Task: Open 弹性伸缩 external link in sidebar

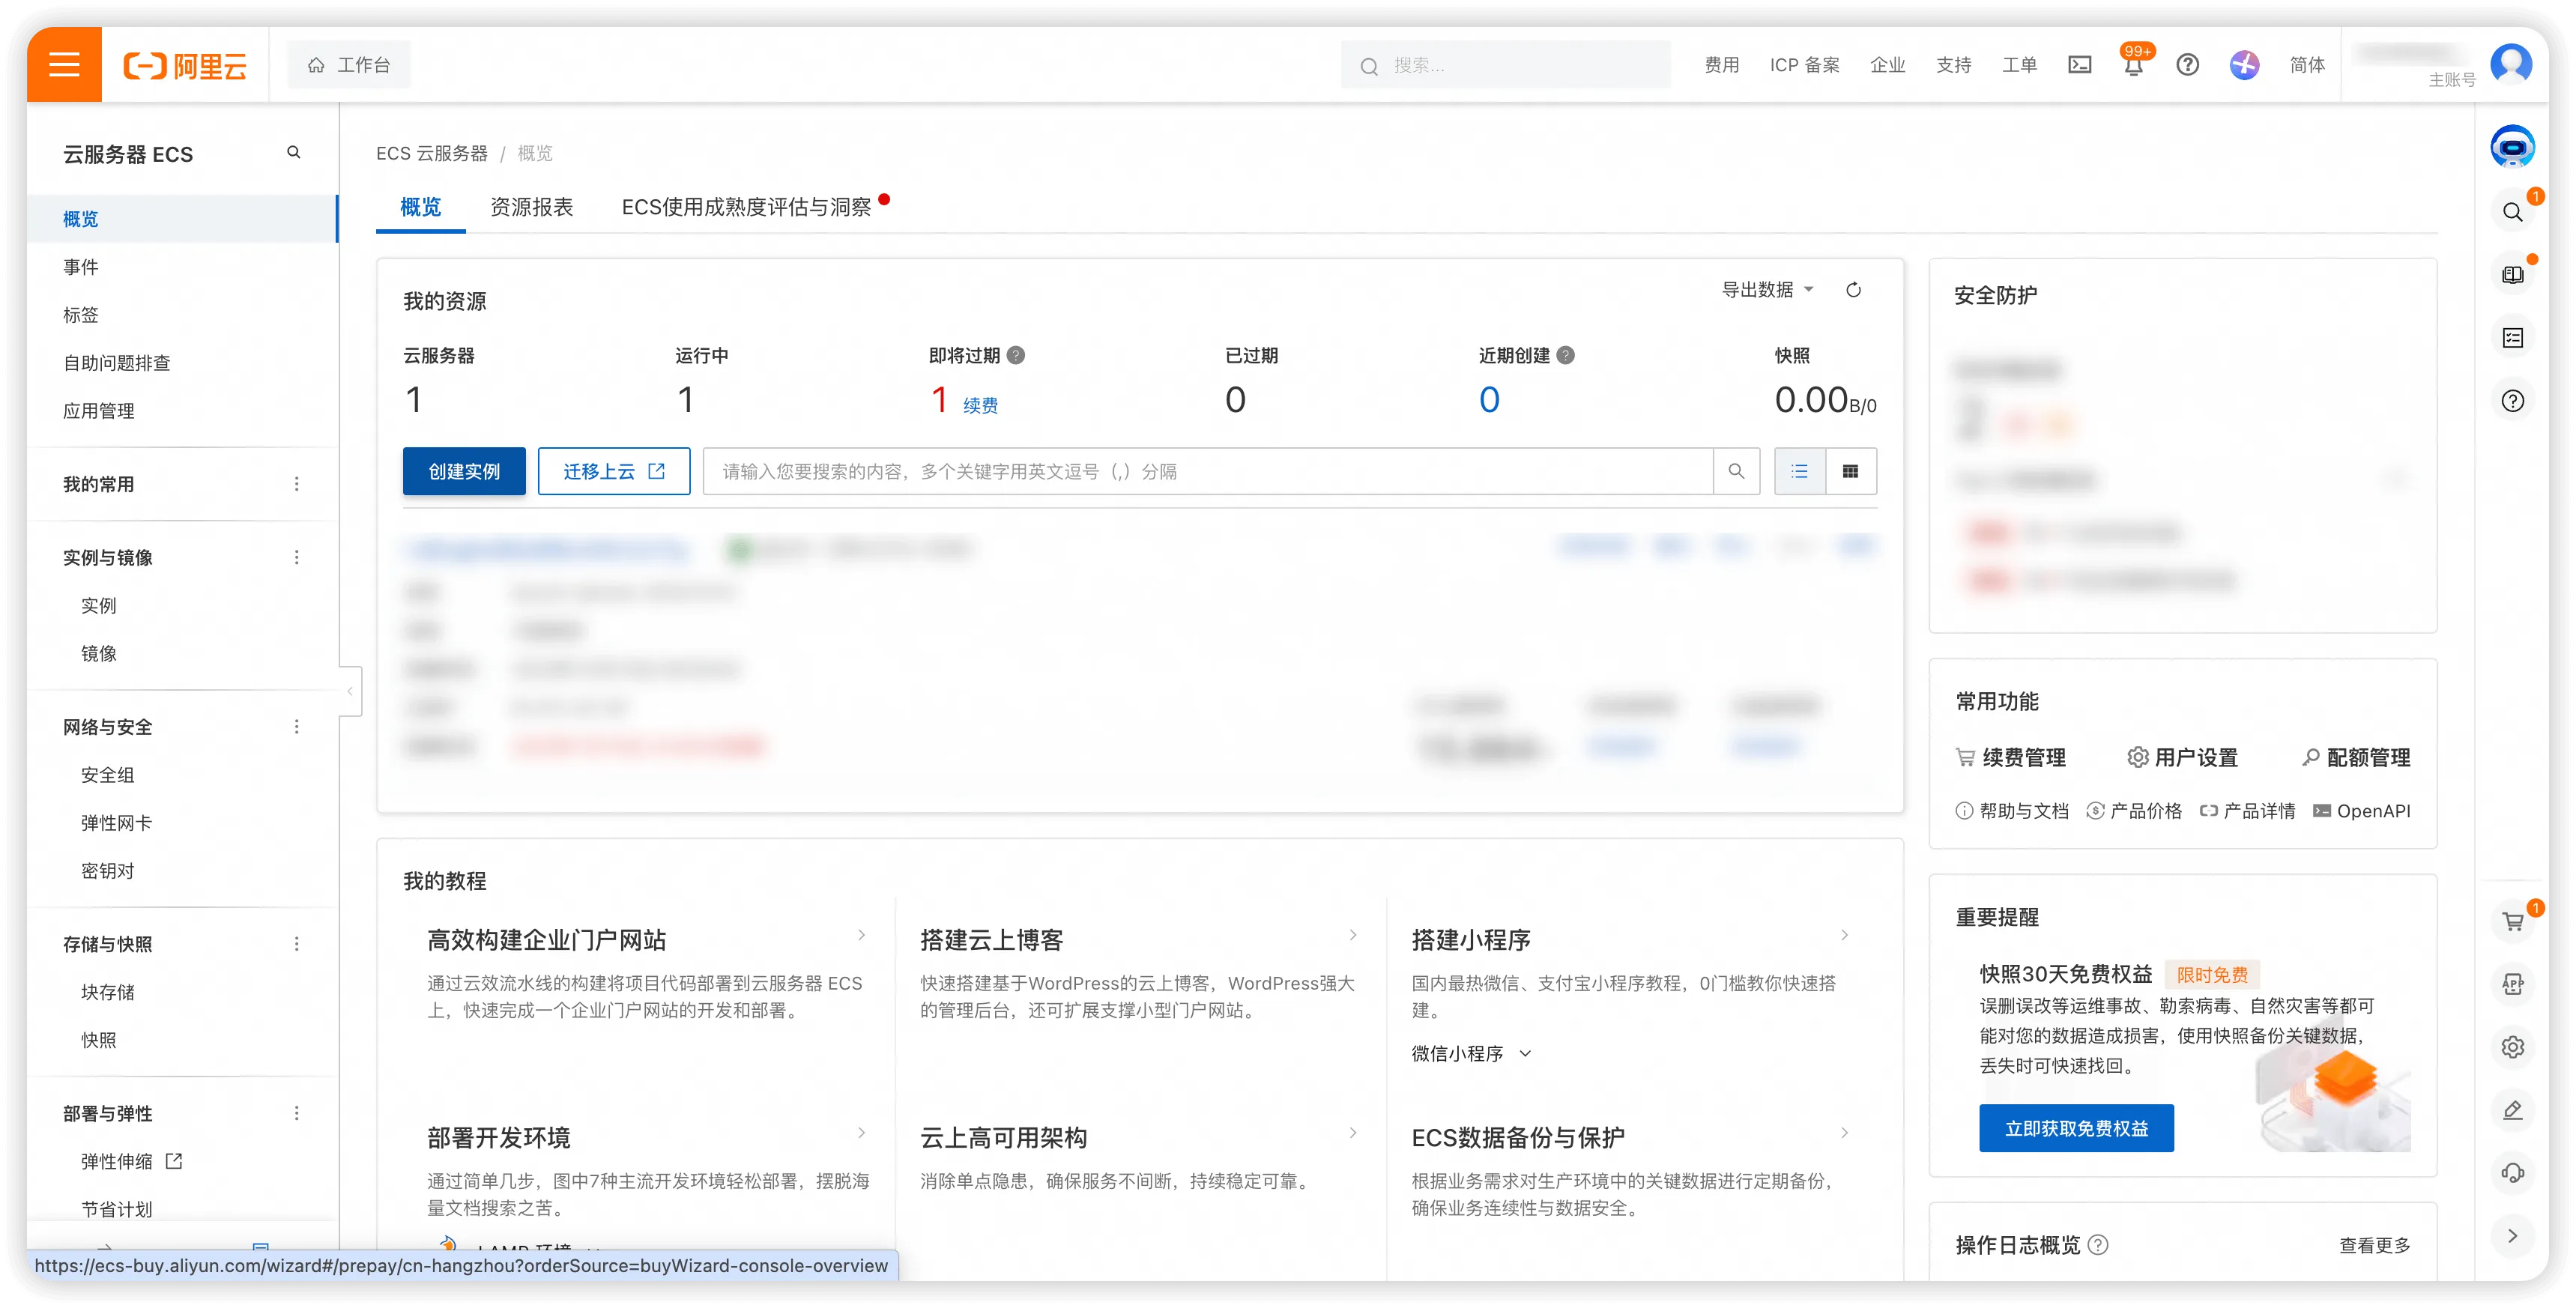Action: 131,1161
